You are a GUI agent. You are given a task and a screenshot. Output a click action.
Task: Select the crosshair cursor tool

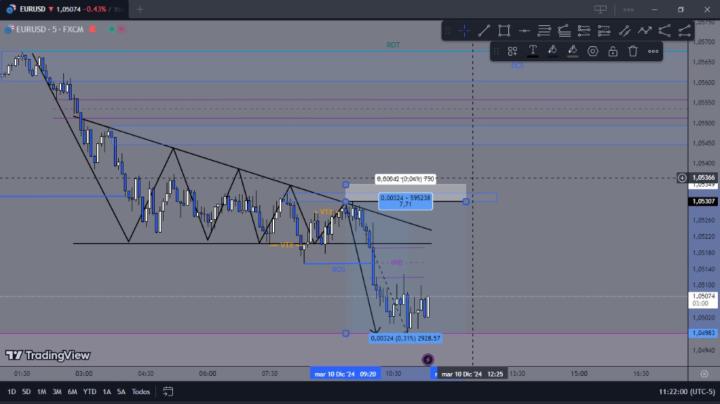click(x=464, y=31)
